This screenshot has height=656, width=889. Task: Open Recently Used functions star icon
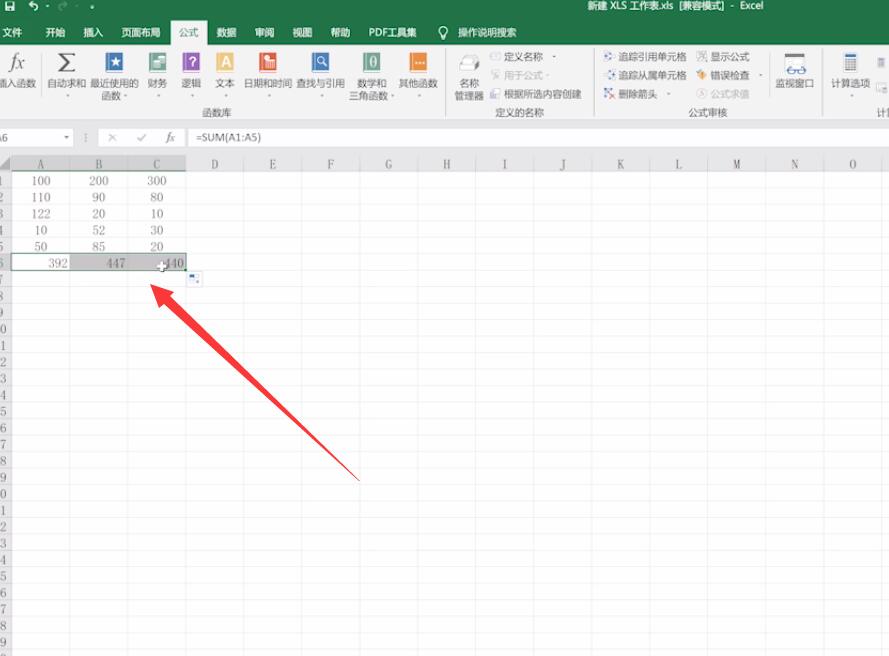click(114, 62)
